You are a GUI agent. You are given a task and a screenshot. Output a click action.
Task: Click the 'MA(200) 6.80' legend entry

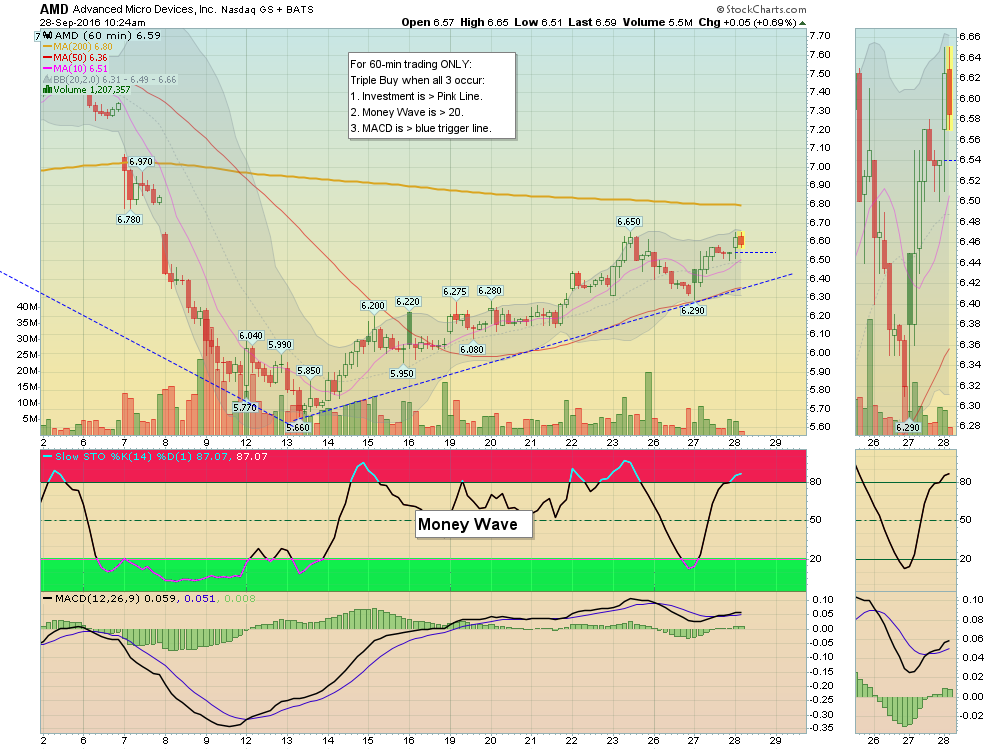point(83,47)
